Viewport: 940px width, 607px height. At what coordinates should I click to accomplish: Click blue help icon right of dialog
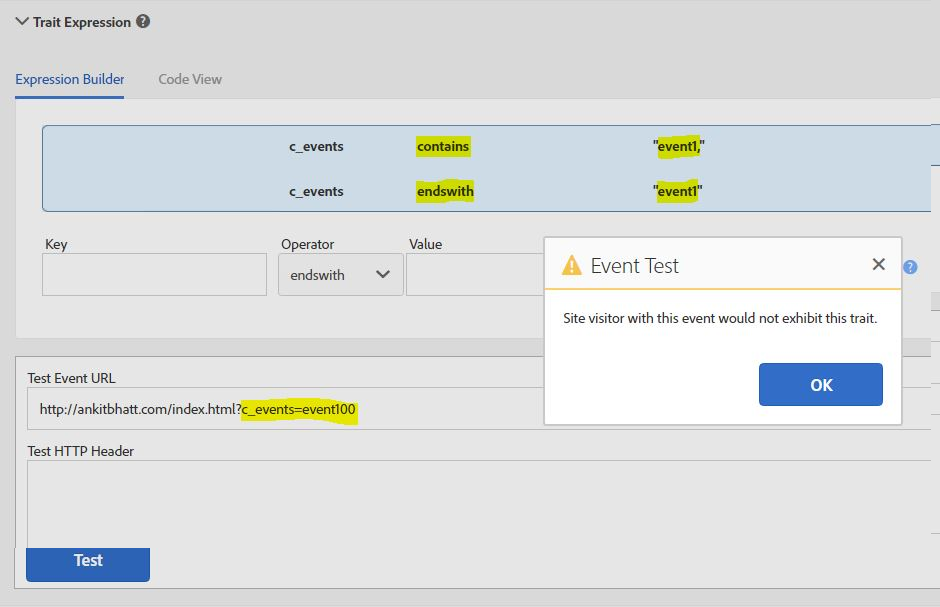pos(910,267)
